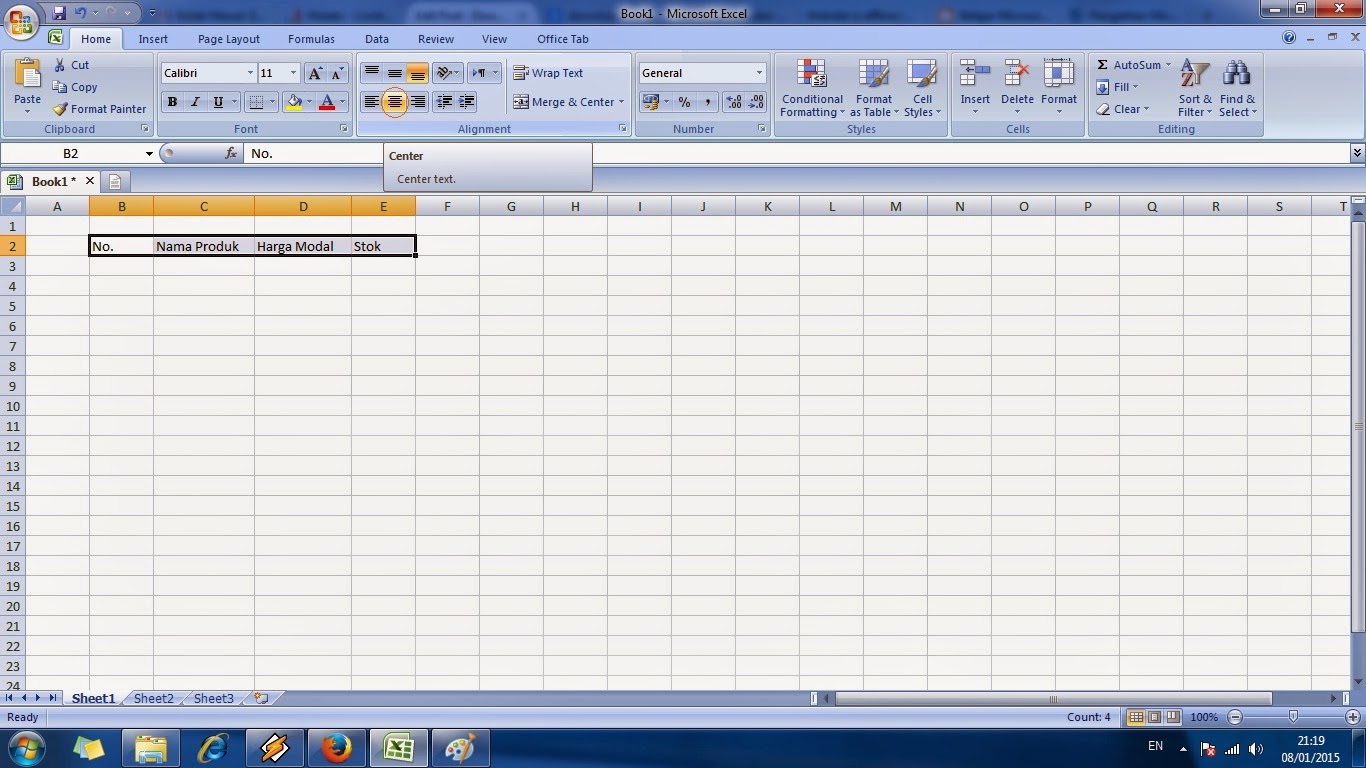Toggle bottom align
The height and width of the screenshot is (768, 1366).
(418, 73)
